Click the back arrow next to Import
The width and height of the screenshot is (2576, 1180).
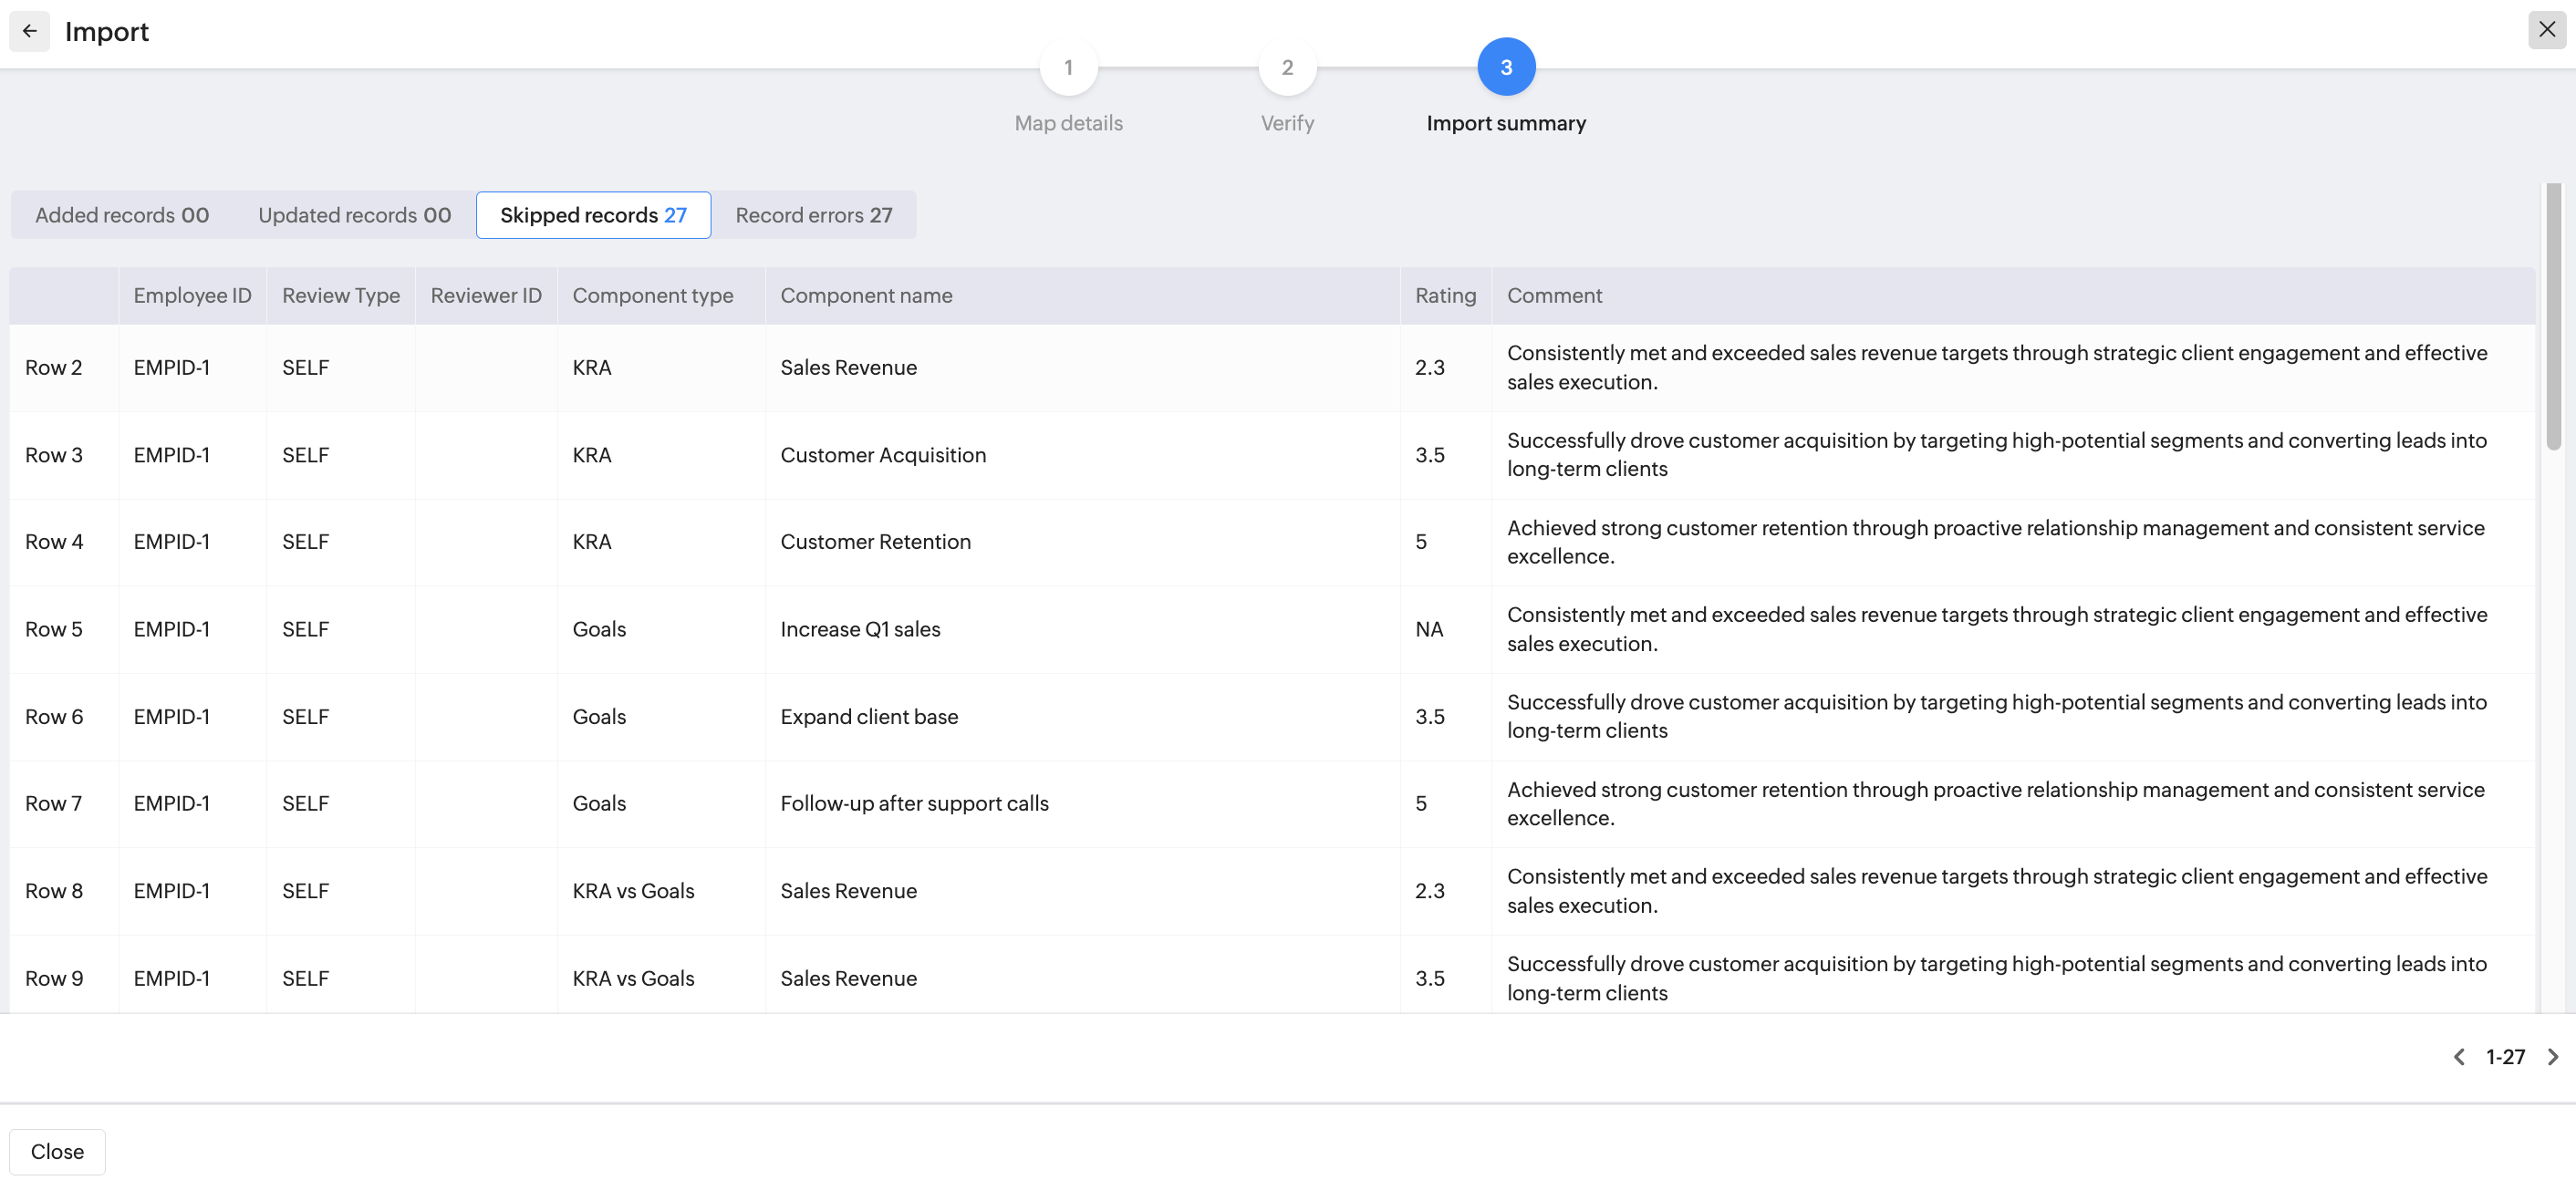[29, 31]
